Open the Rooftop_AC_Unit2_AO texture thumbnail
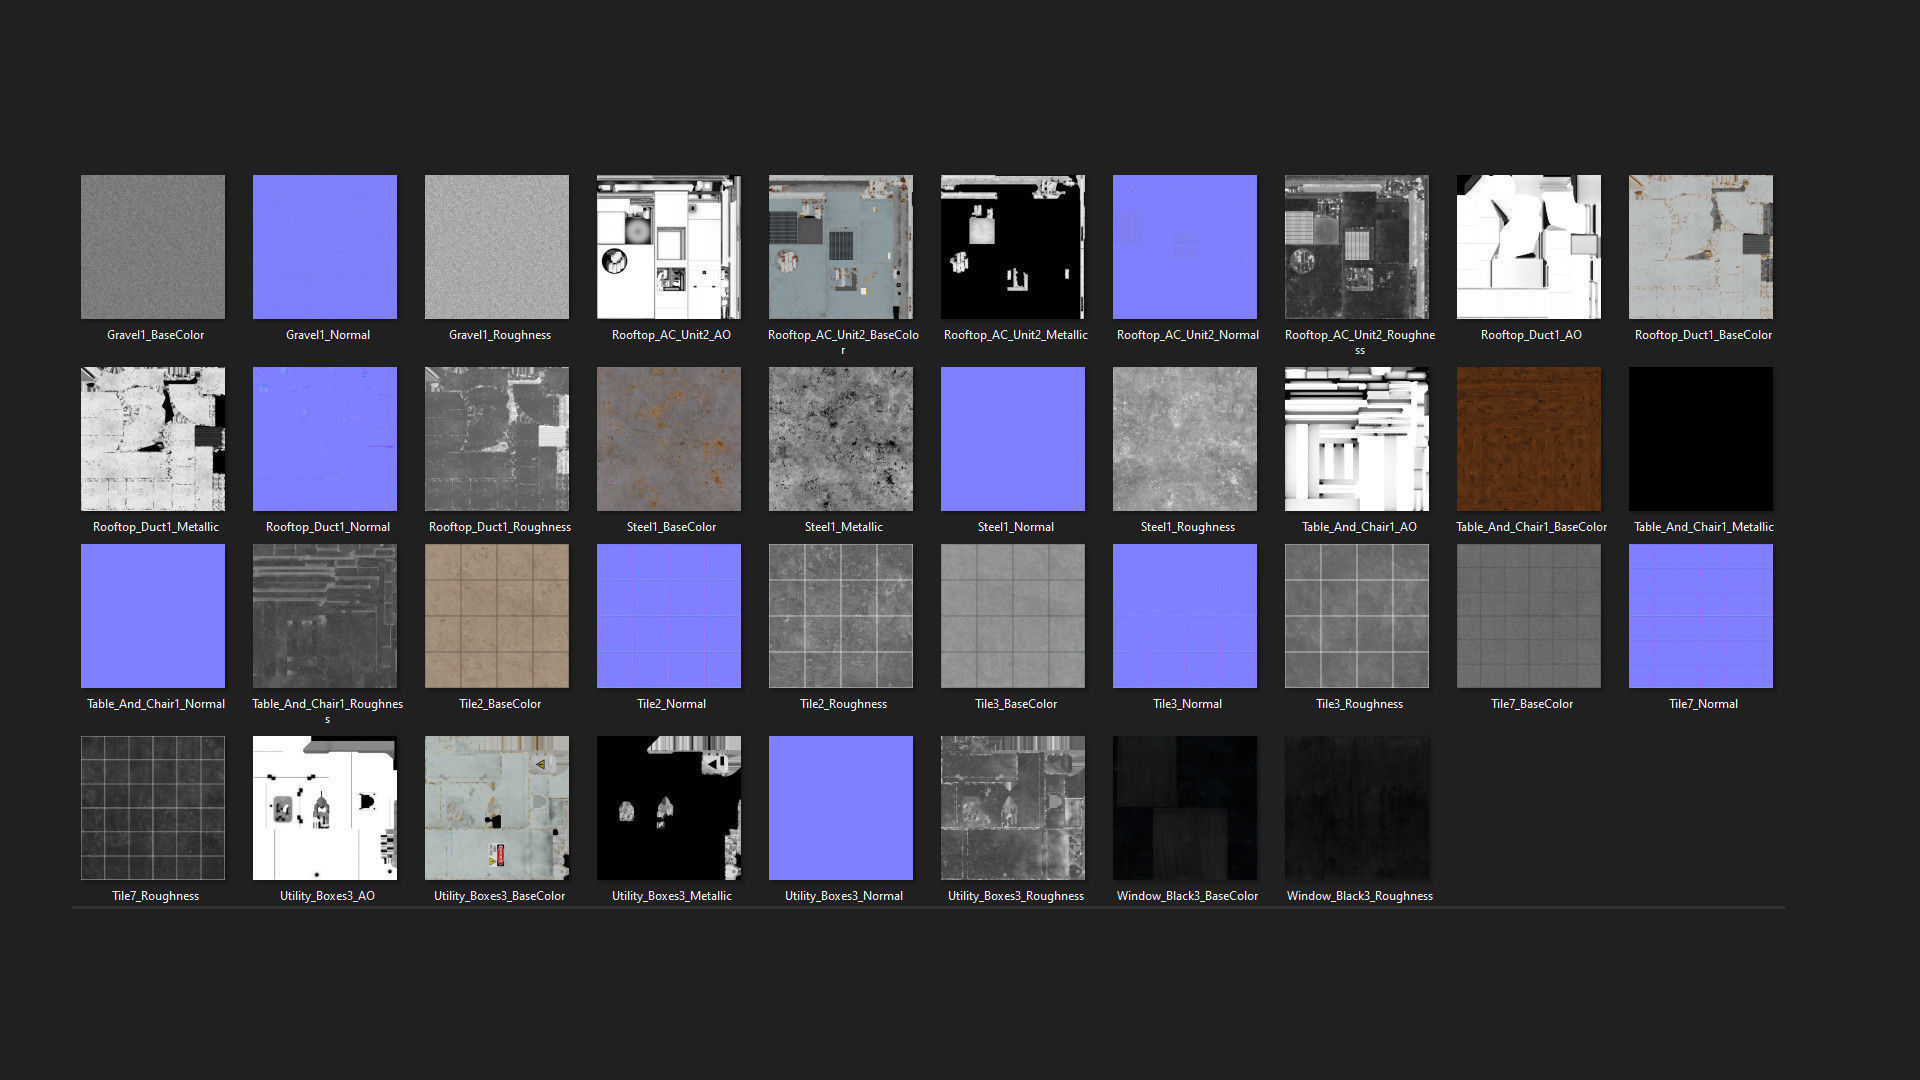 [669, 247]
